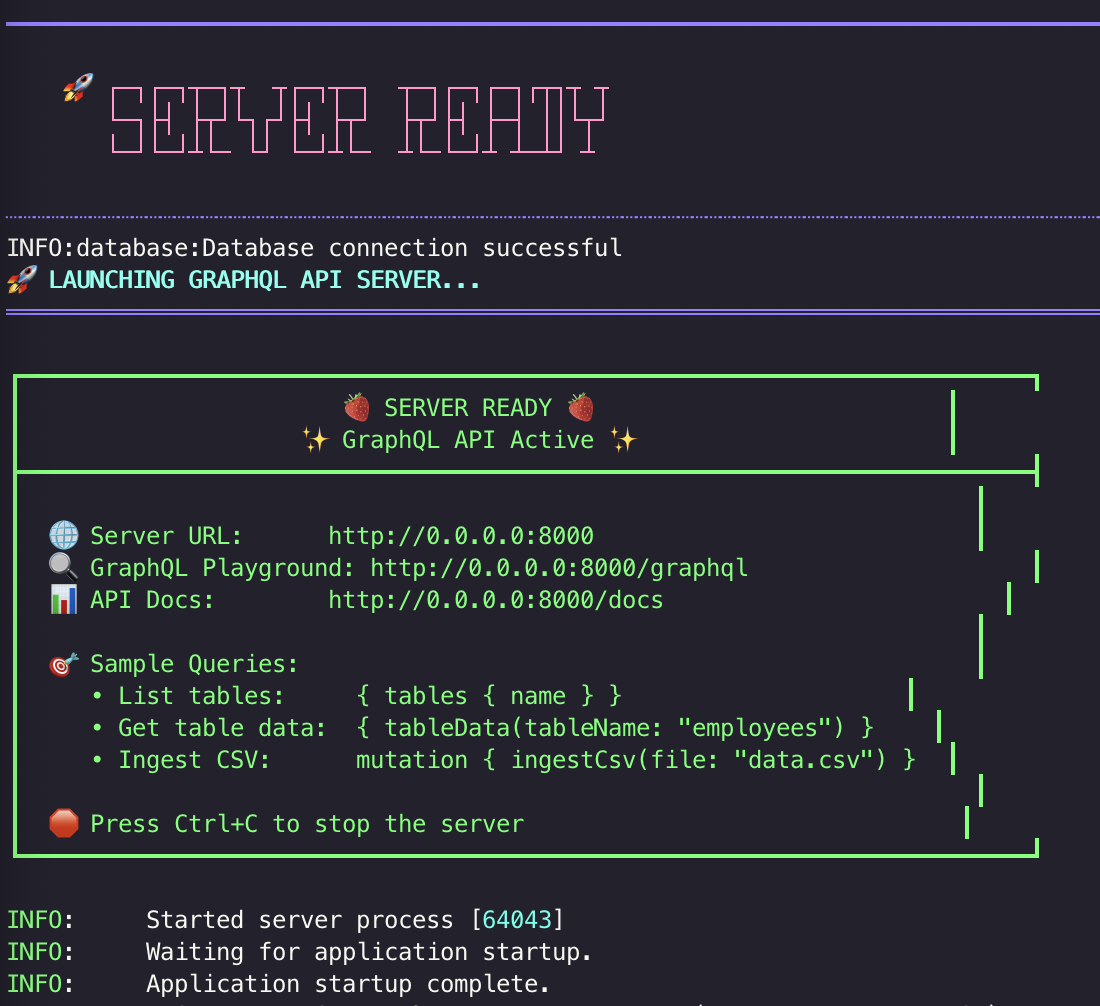Click the 'Database connection successful' log line

(314, 248)
